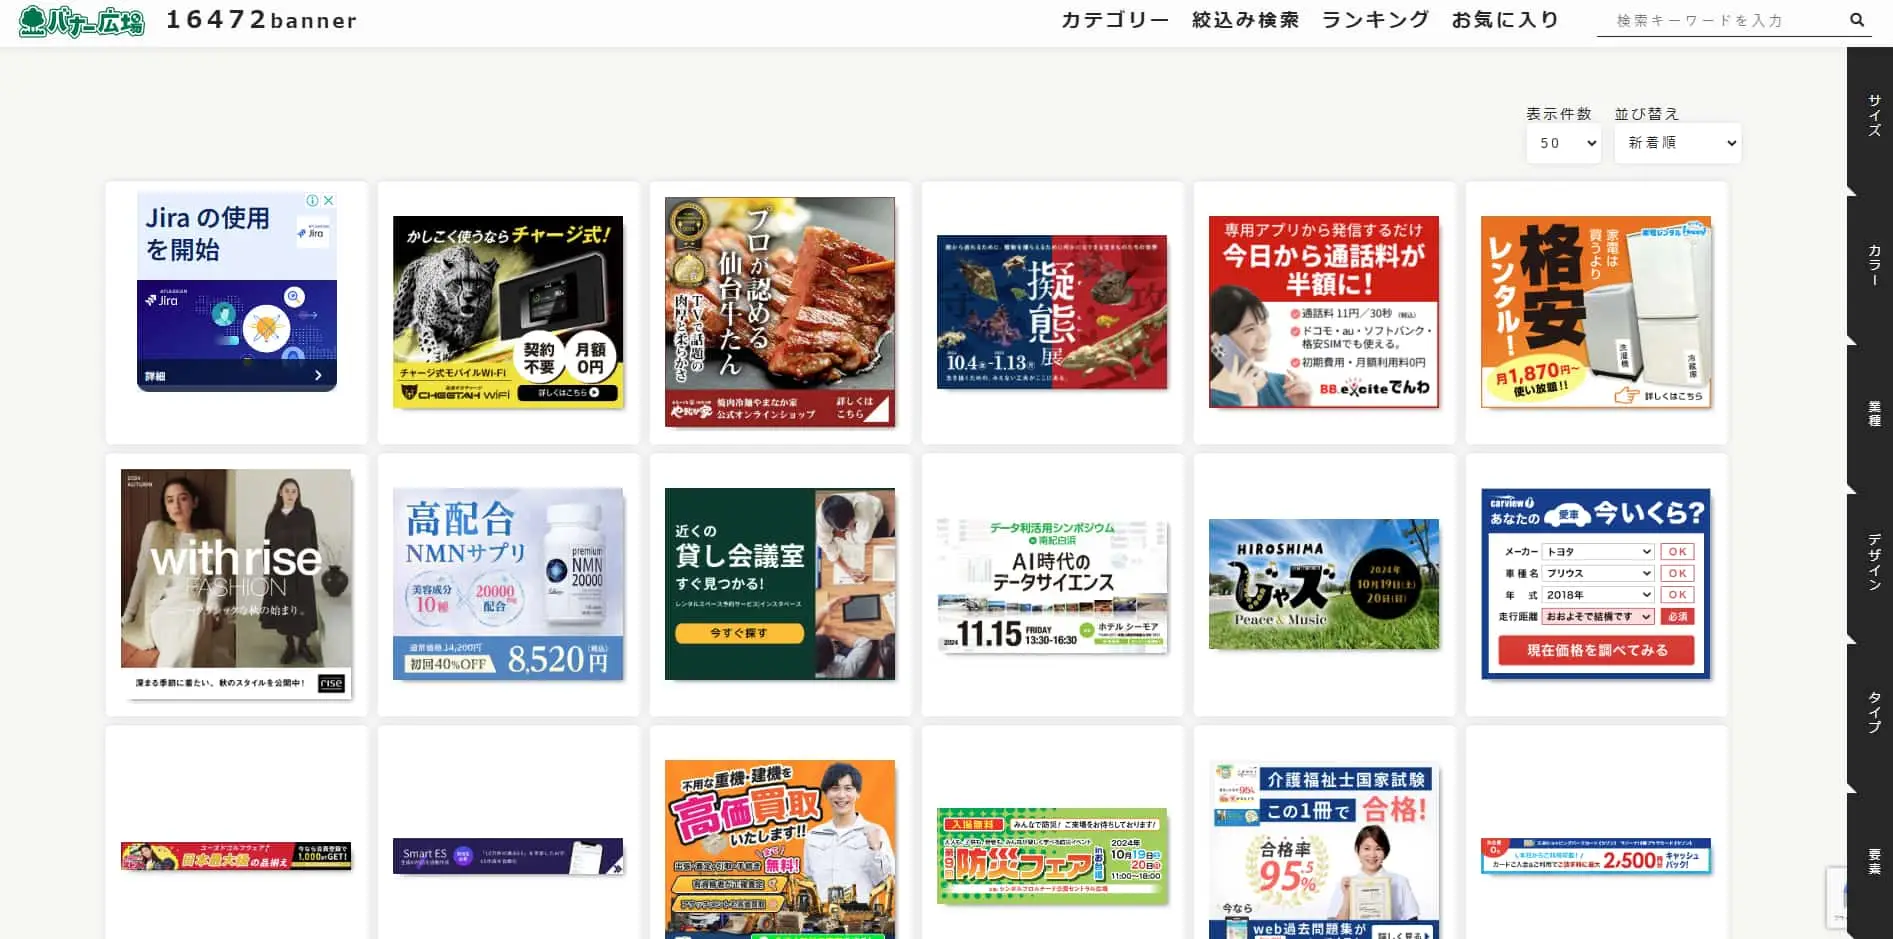
Task: Open the 表示件数 dropdown showing 50
Action: click(x=1563, y=143)
